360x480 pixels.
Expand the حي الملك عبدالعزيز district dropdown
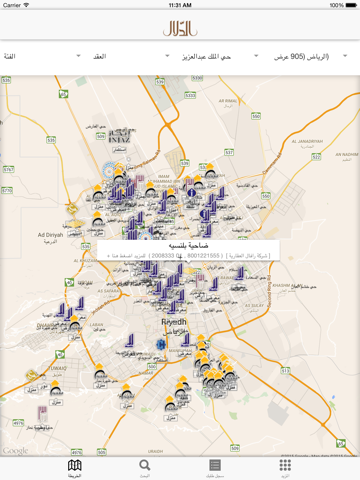(220, 56)
